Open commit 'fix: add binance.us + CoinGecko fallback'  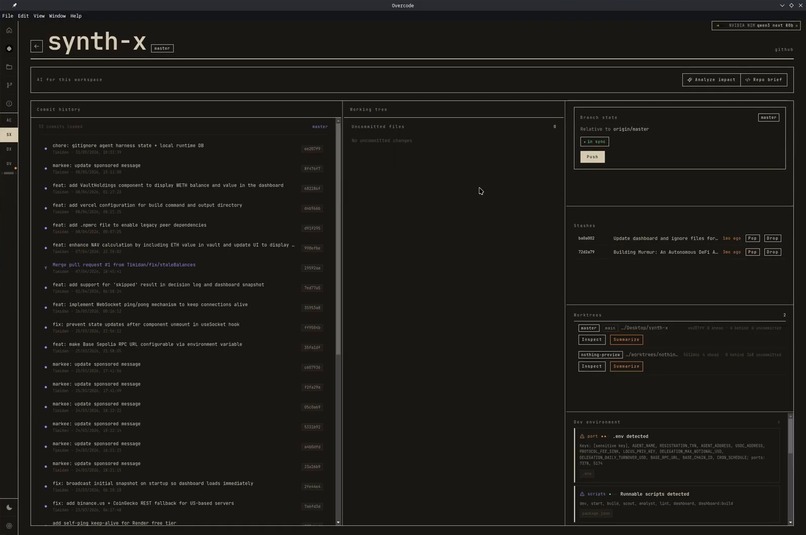pyautogui.click(x=183, y=506)
